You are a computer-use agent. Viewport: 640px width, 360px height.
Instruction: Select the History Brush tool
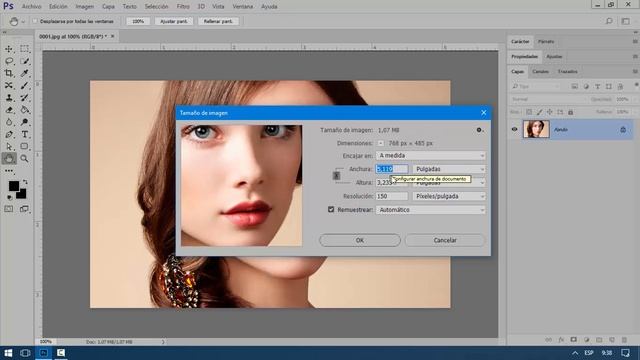[x=24, y=98]
